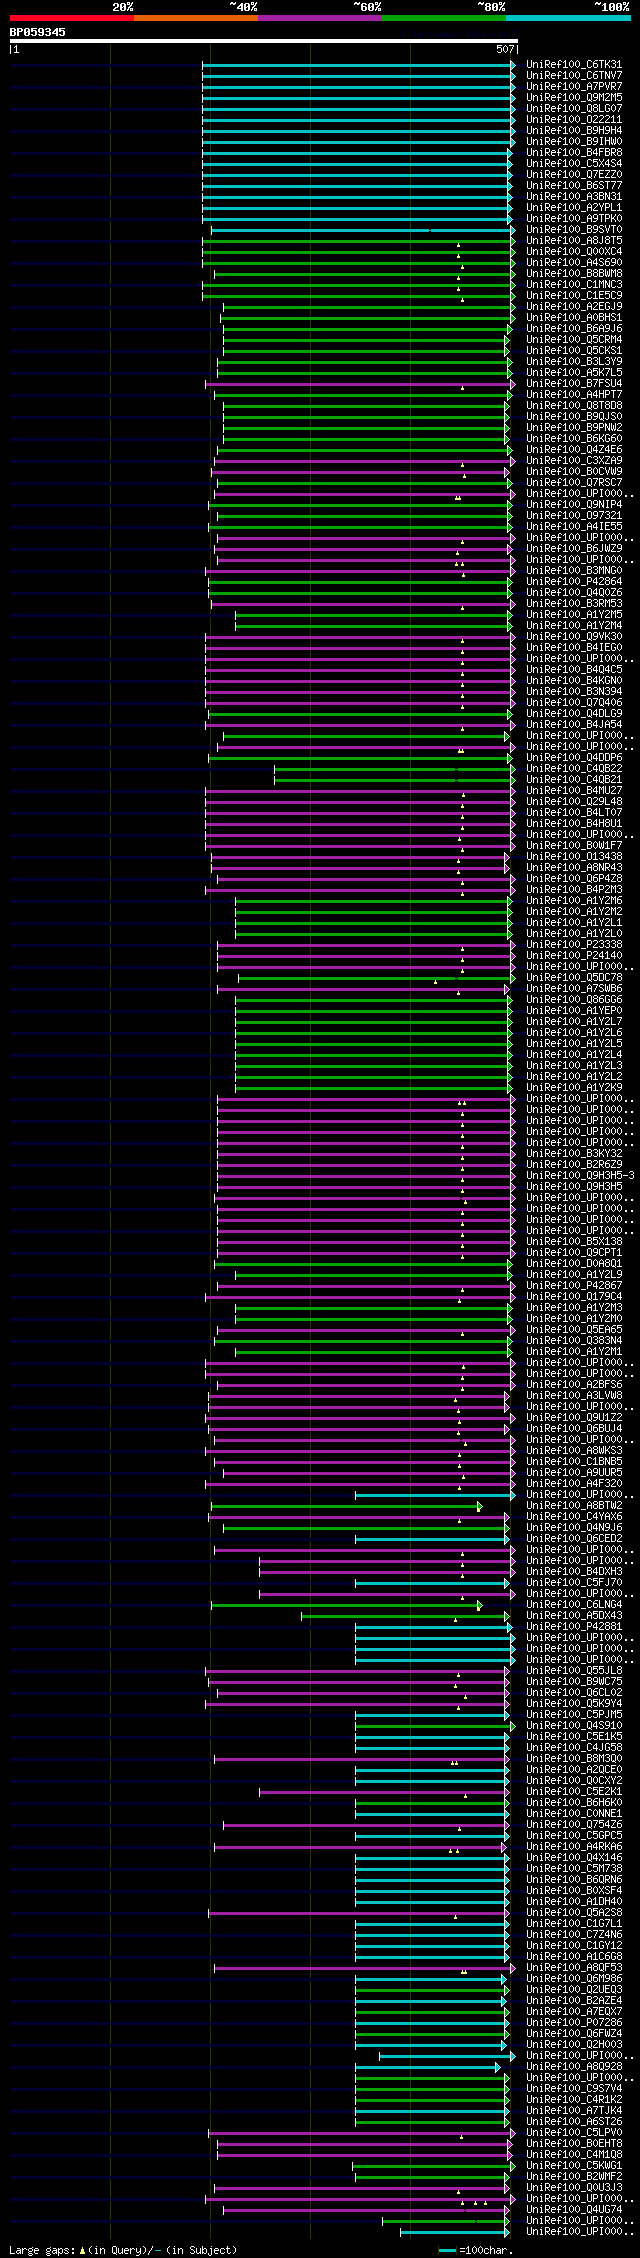Select UniRef100_A4RKA6 label
640x2258 pixels.
pos(574,1846)
